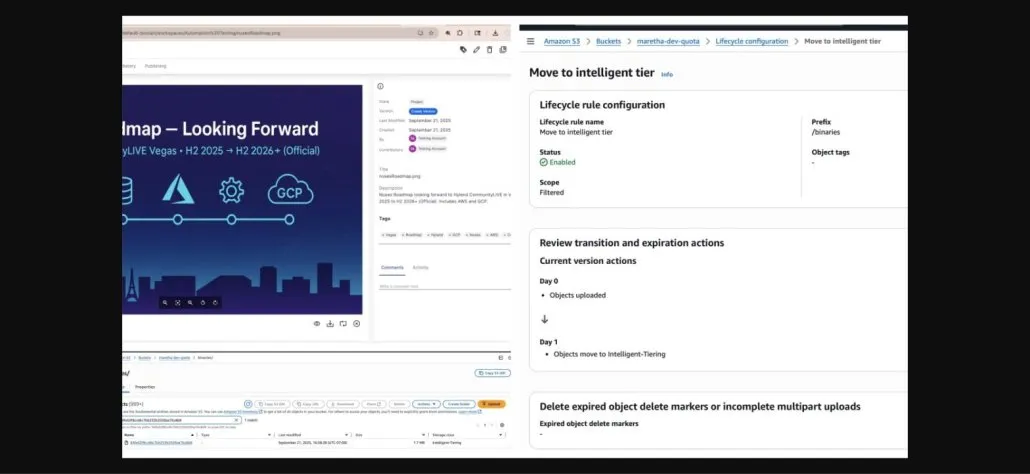Open the AWS console hamburger menu
The width and height of the screenshot is (1030, 474).
point(530,41)
